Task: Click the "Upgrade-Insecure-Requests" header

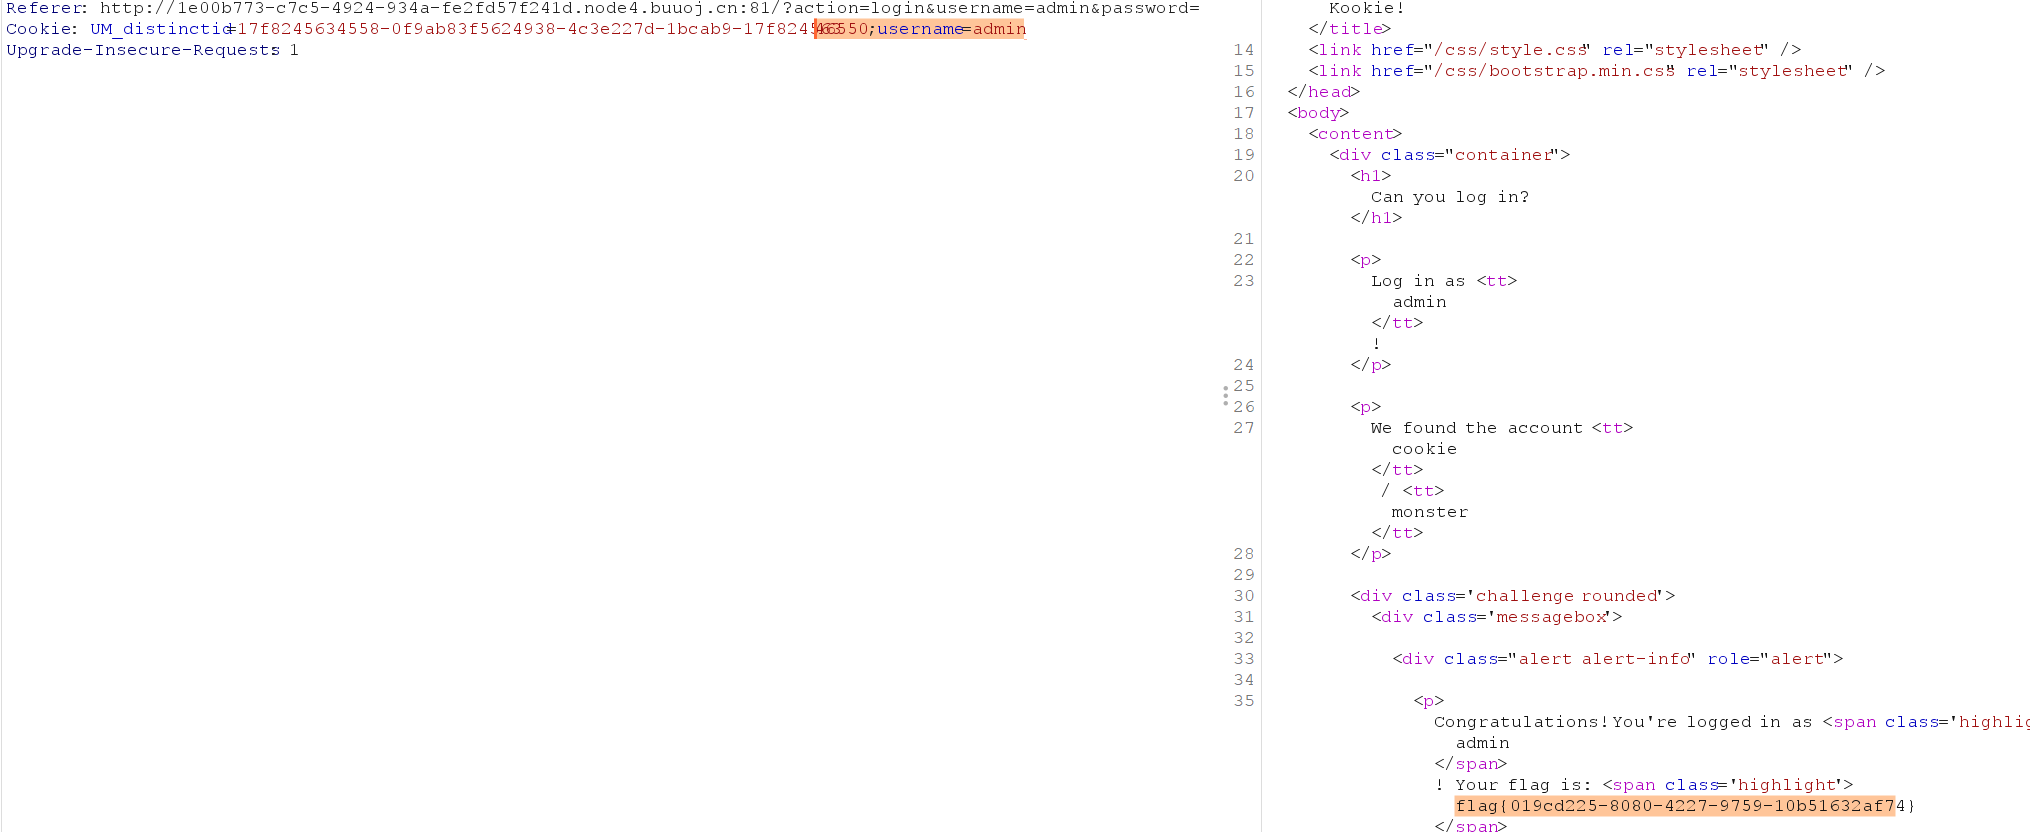Action: tap(143, 50)
